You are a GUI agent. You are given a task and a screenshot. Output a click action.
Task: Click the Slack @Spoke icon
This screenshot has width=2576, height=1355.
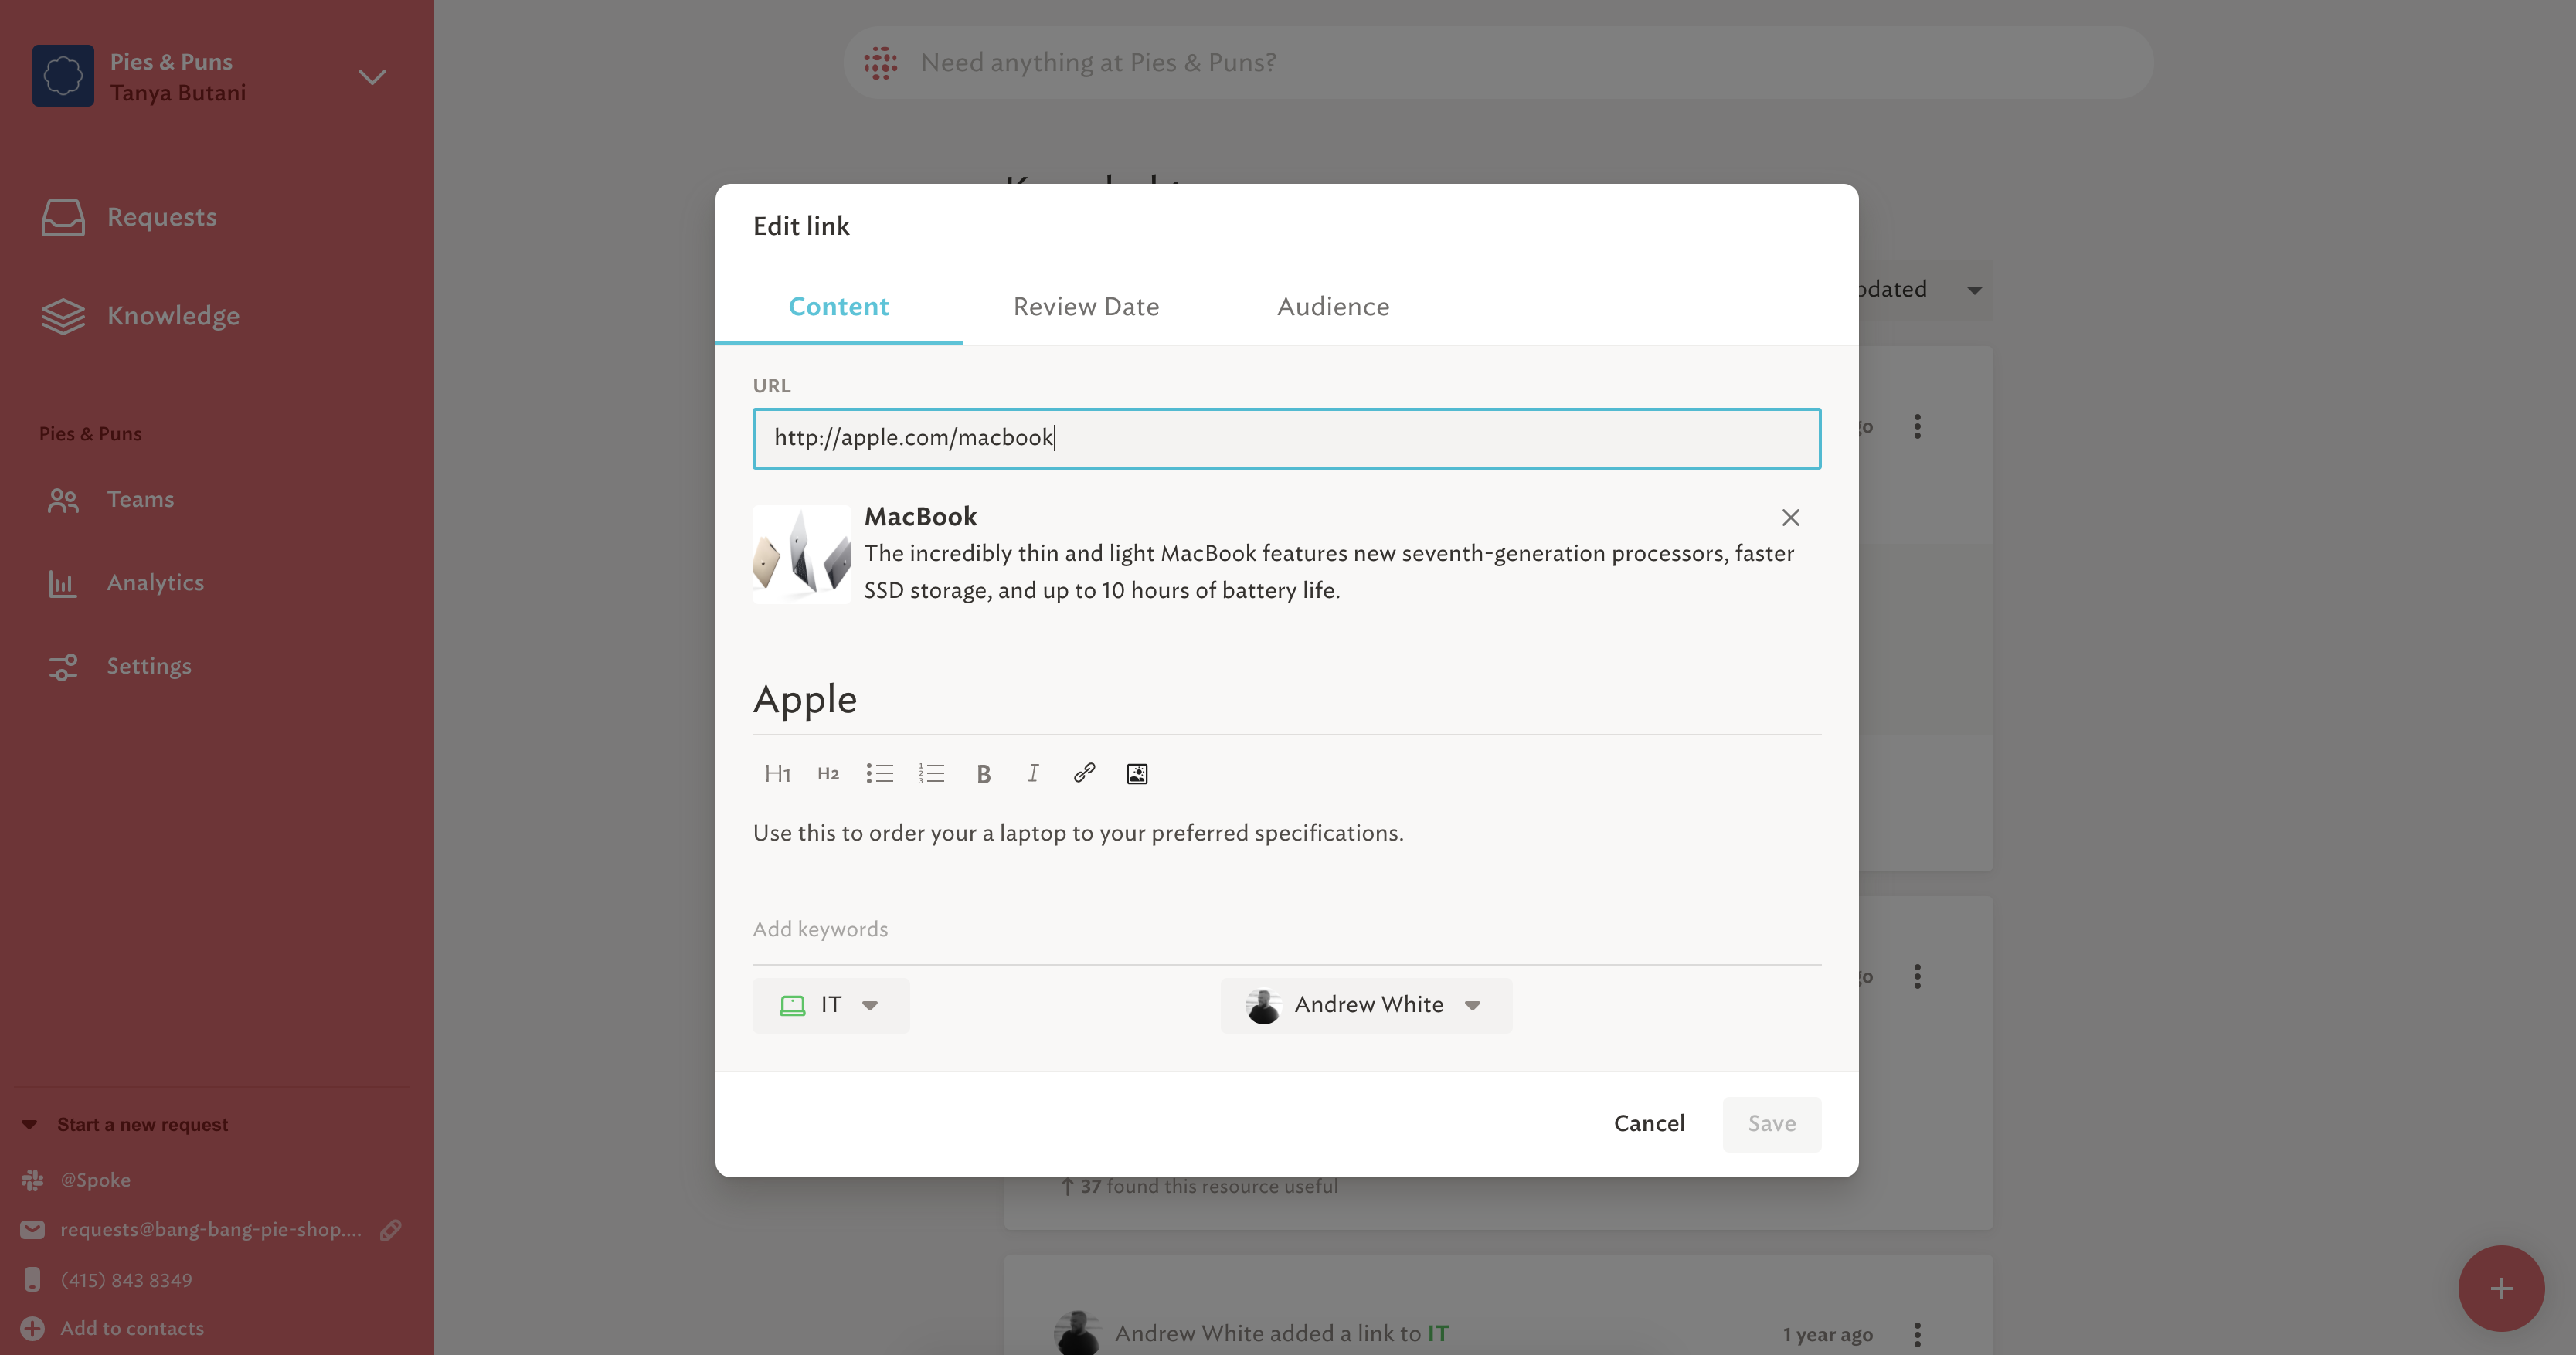(32, 1180)
